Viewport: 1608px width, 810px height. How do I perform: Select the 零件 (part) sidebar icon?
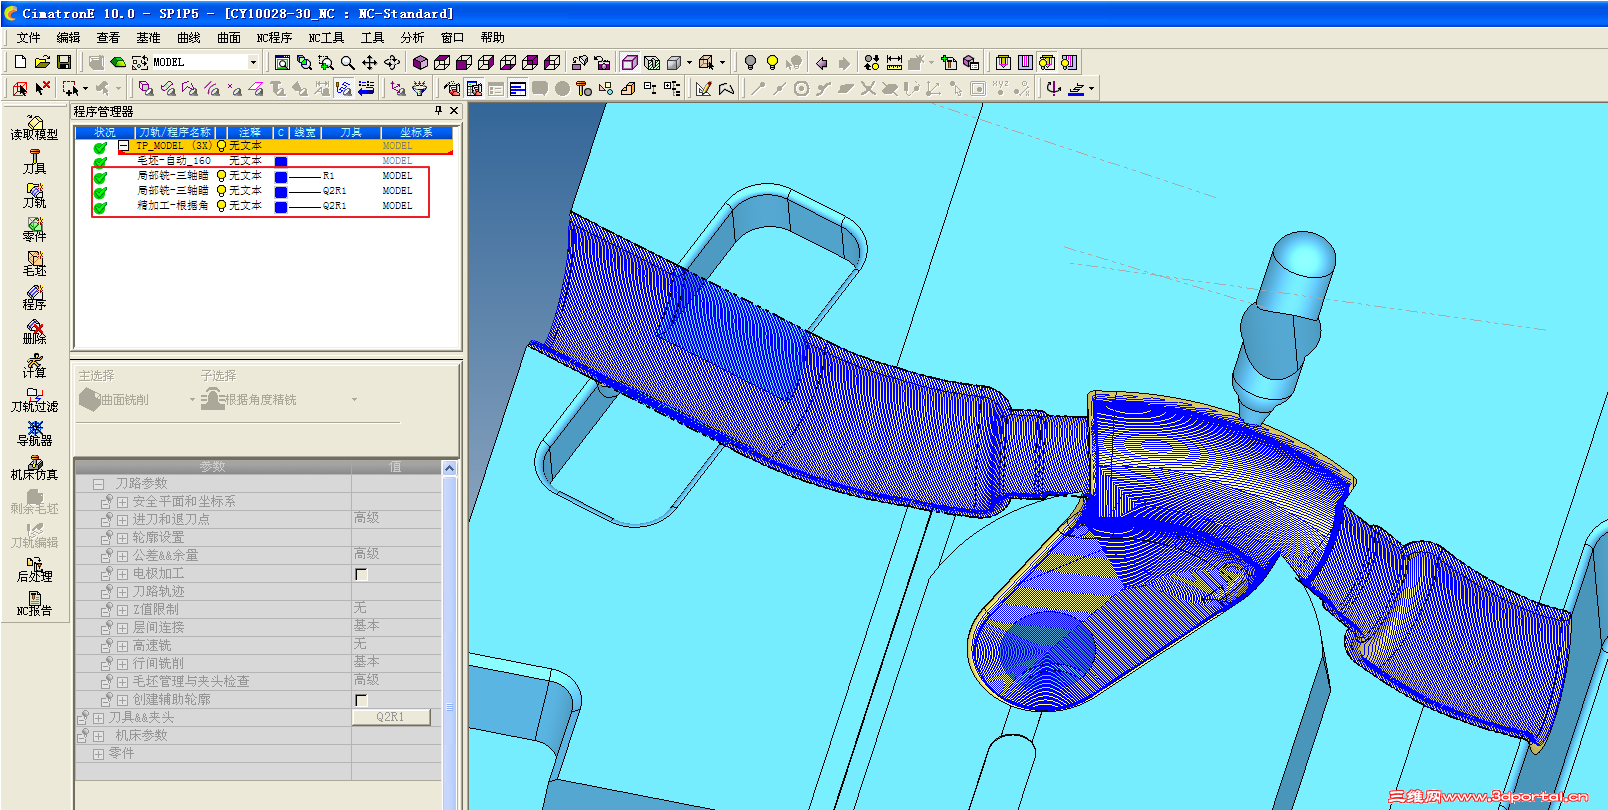[34, 229]
